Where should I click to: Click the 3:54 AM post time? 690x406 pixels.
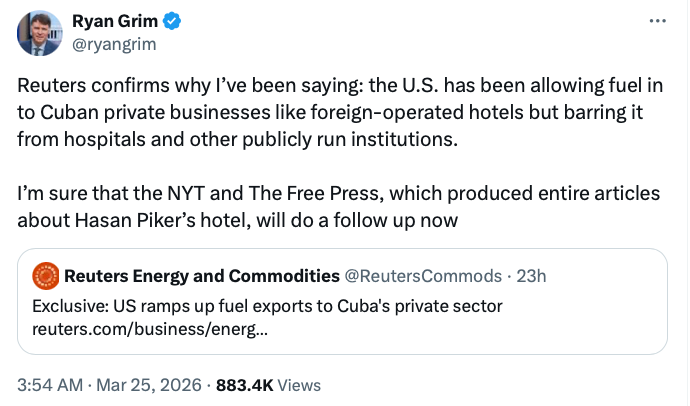point(50,384)
